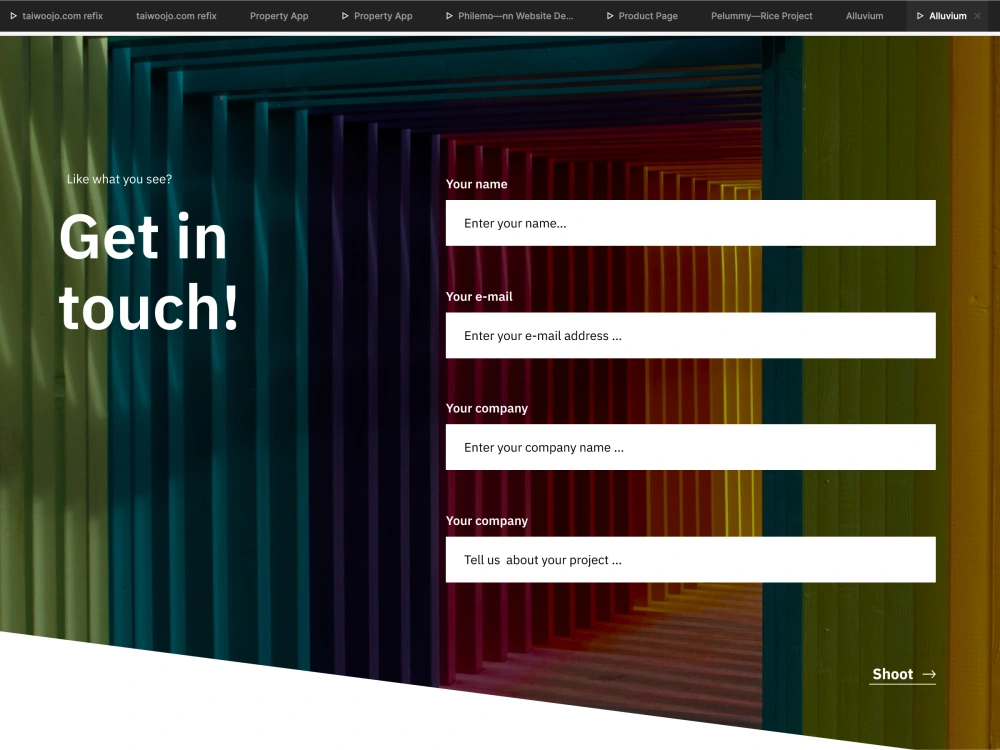1000x750 pixels.
Task: Click the play icon on the Product Page tab
Action: 610,15
